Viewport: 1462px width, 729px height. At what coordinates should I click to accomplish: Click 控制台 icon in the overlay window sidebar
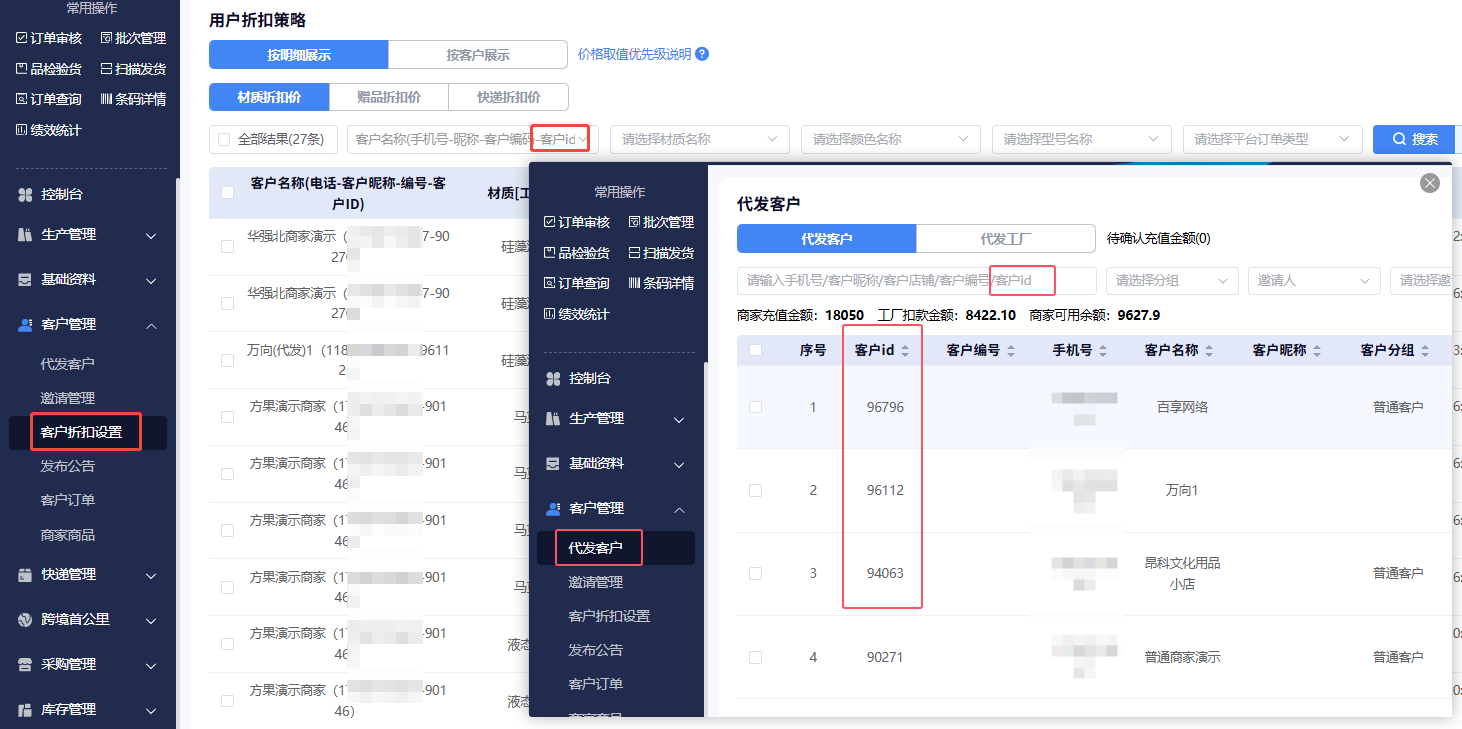tap(553, 378)
